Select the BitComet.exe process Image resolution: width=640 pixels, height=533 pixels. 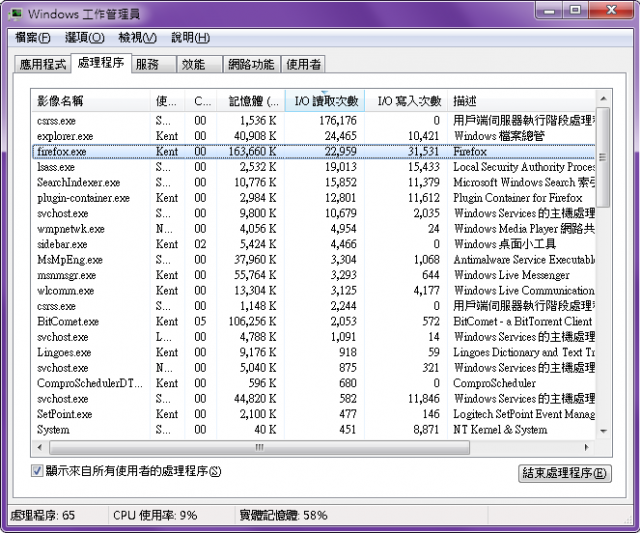(x=313, y=322)
